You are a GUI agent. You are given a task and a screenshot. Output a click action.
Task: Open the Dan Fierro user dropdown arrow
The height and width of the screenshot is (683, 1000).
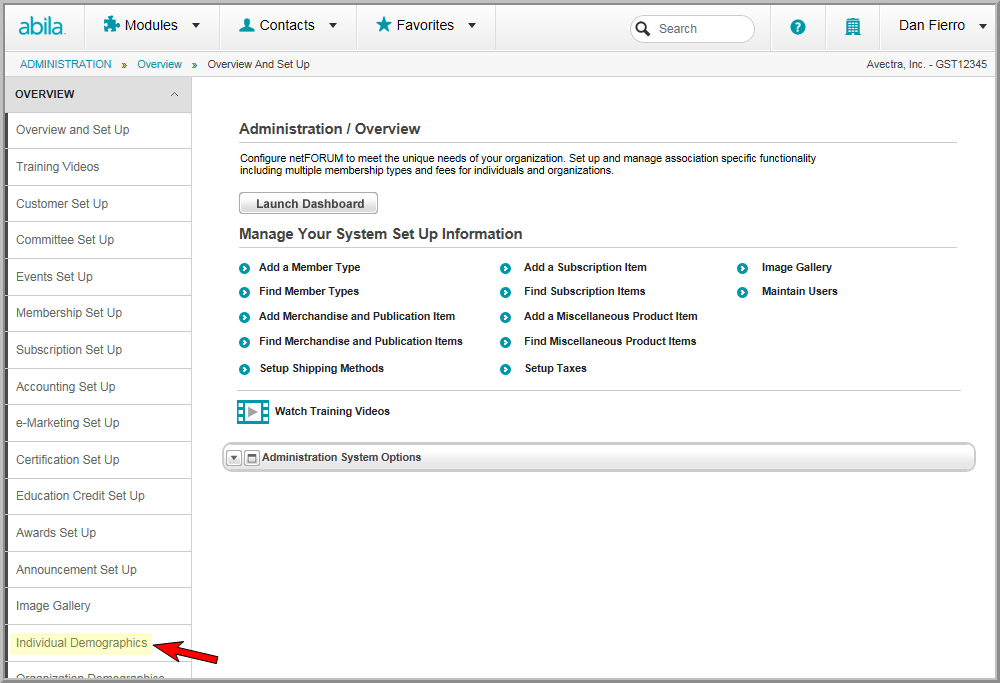[983, 26]
